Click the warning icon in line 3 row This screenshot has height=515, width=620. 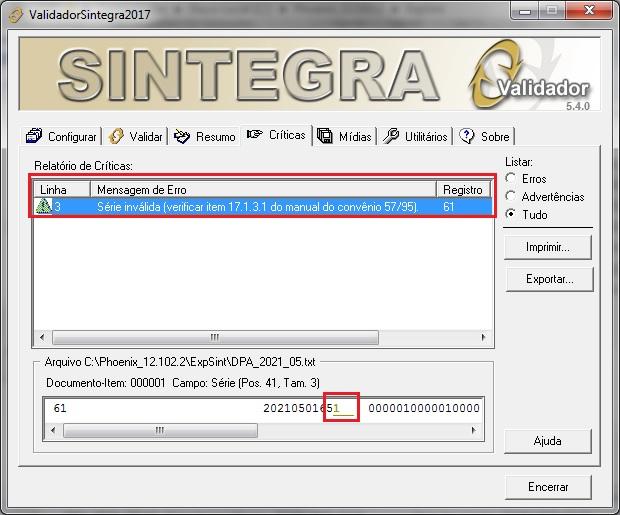coord(43,206)
